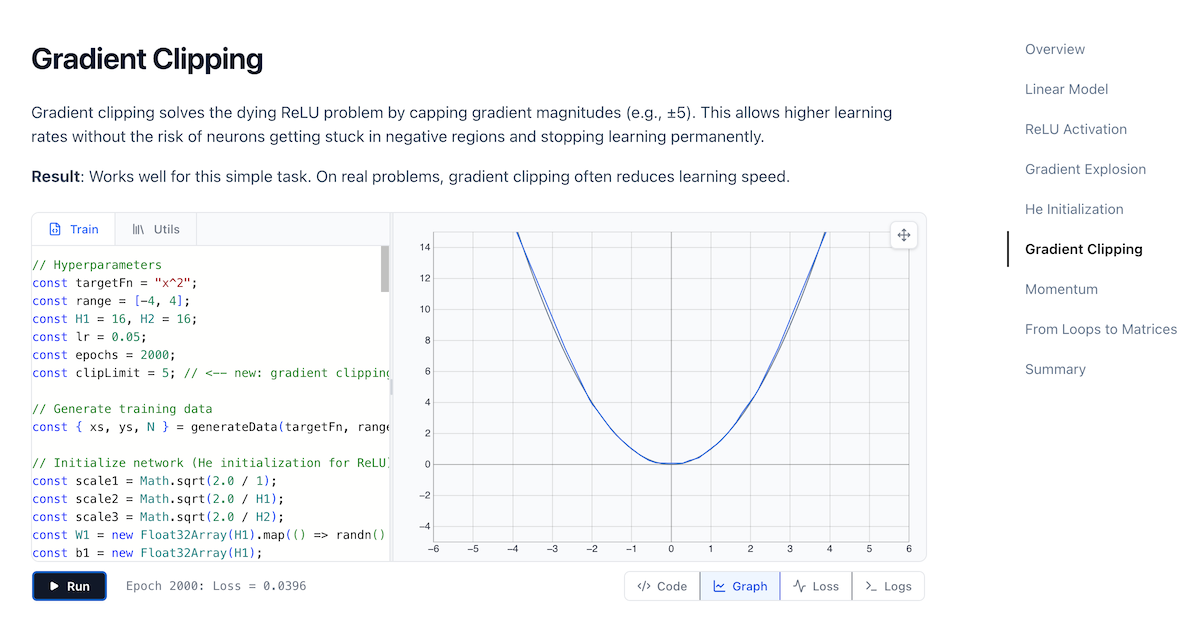Toggle the Loss view on

click(x=815, y=586)
